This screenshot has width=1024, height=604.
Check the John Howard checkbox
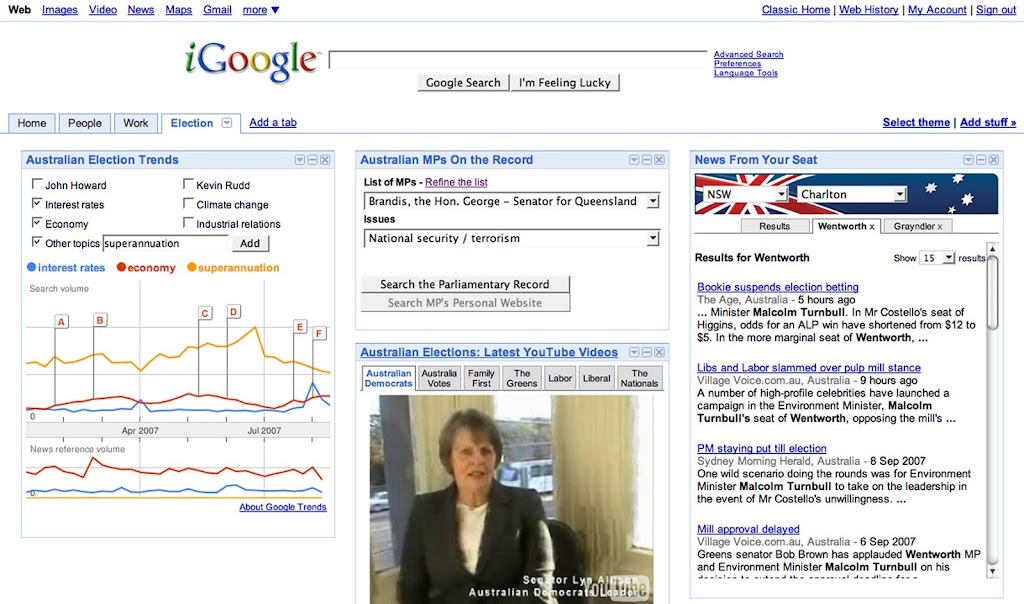pyautogui.click(x=37, y=184)
